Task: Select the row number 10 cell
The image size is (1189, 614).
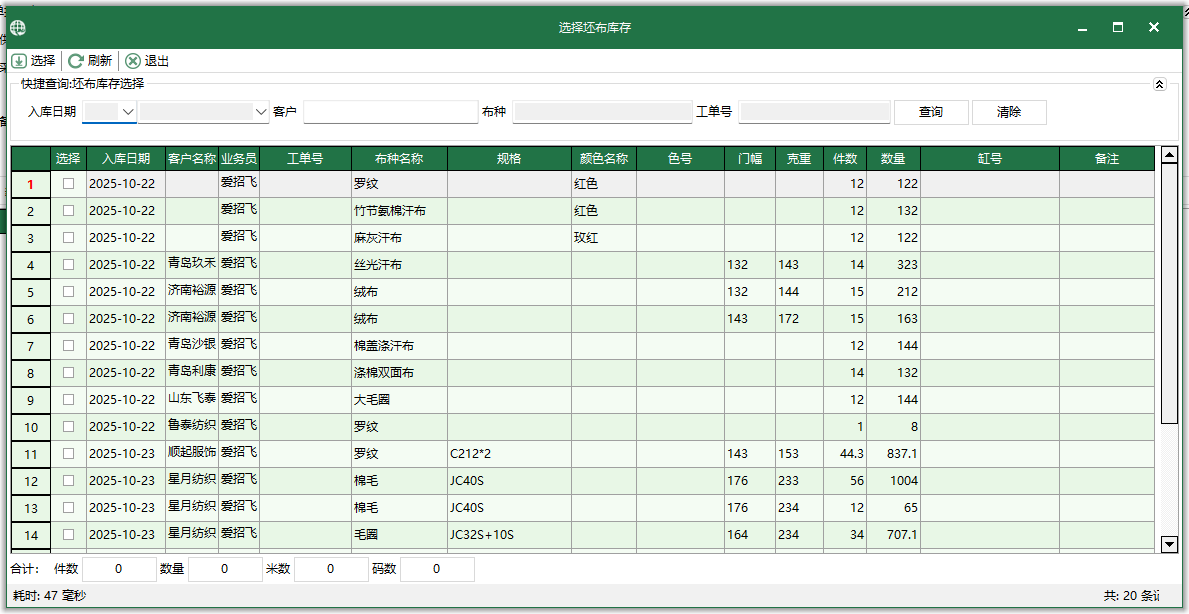Action: (x=30, y=427)
